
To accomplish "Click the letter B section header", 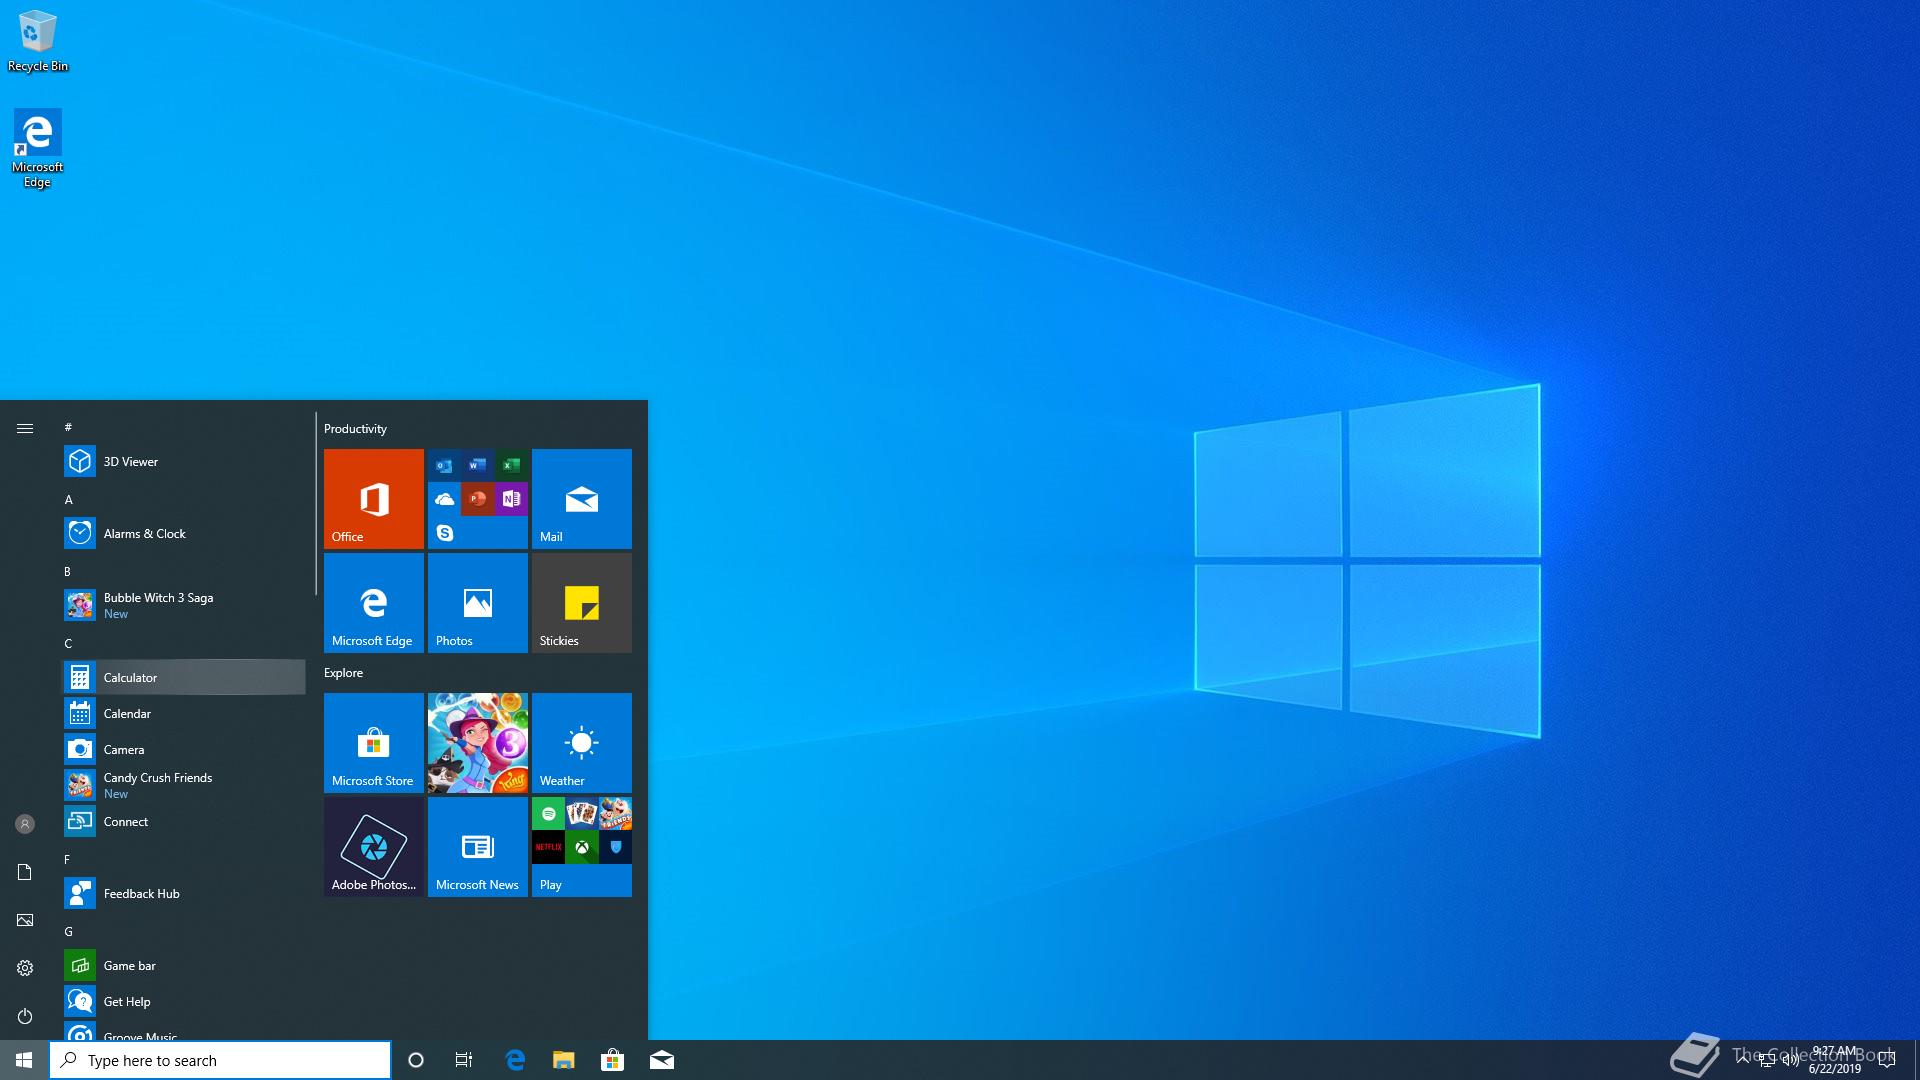I will coord(68,571).
